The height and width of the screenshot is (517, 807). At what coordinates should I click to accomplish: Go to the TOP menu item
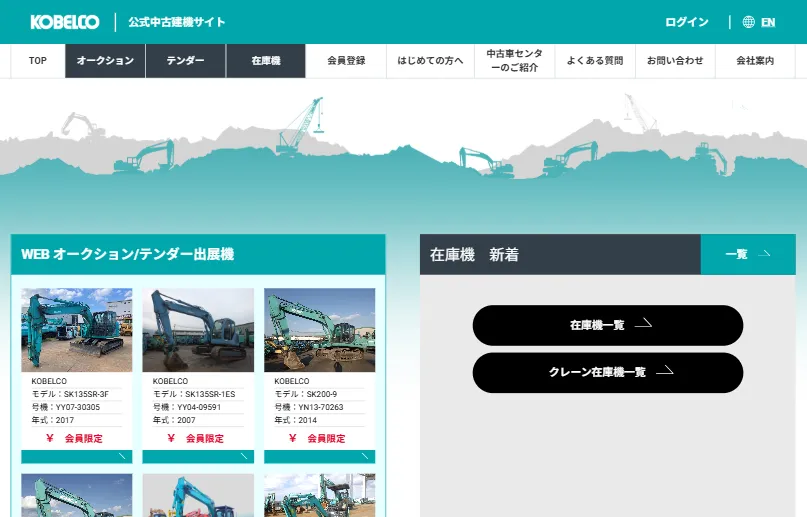(38, 61)
